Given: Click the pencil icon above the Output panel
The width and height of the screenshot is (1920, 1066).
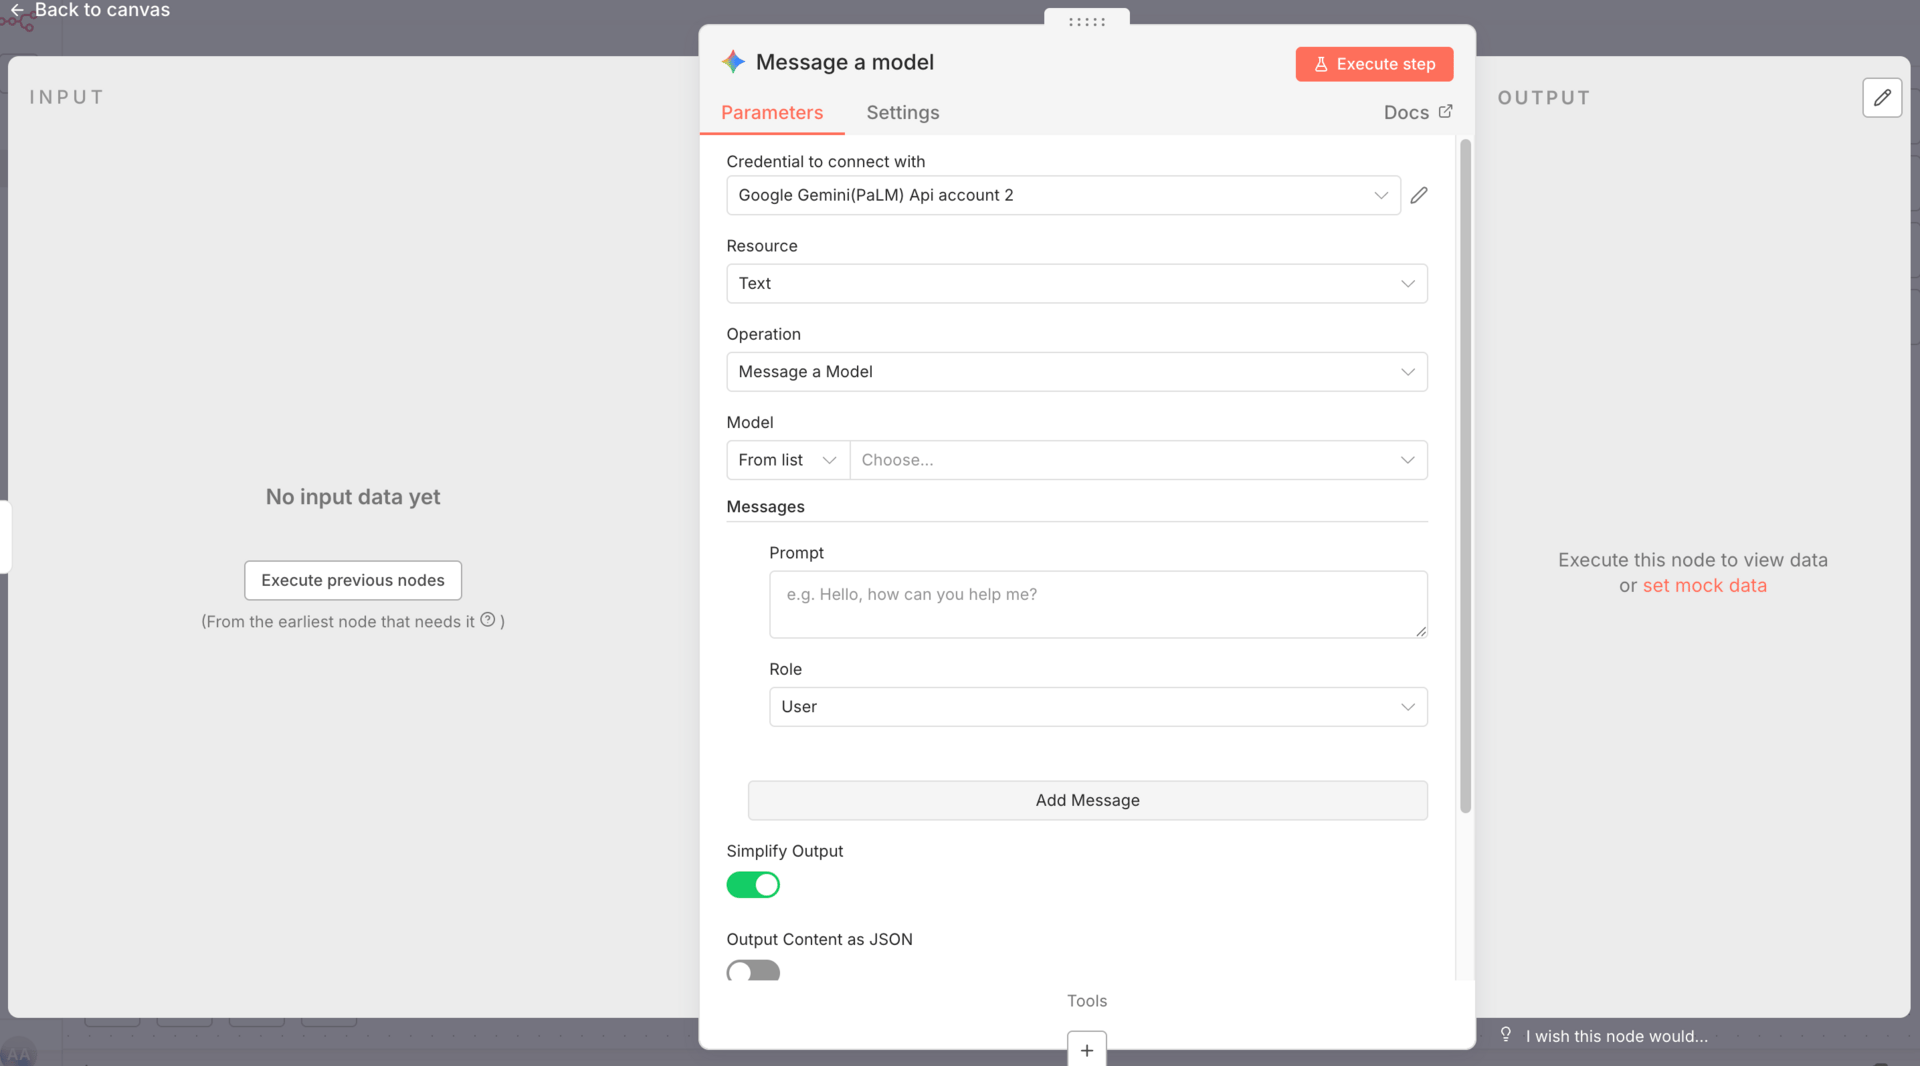Looking at the screenshot, I should coord(1883,97).
